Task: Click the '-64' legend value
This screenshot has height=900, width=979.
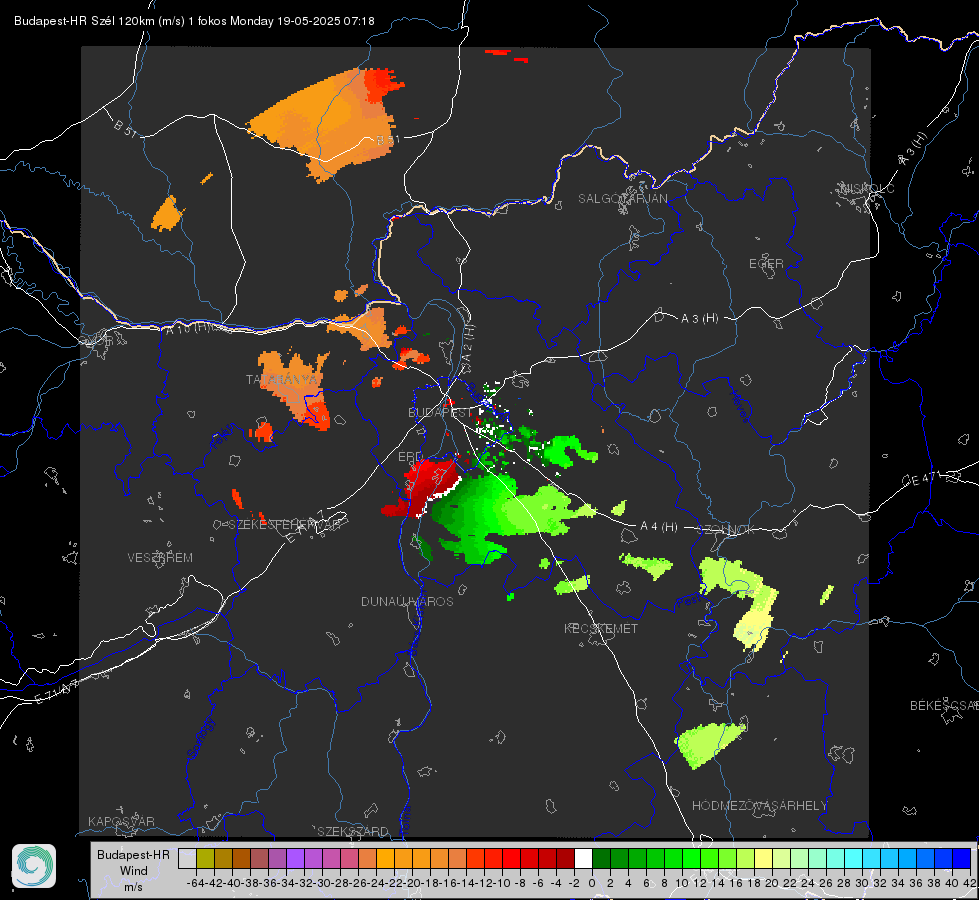Action: [196, 884]
